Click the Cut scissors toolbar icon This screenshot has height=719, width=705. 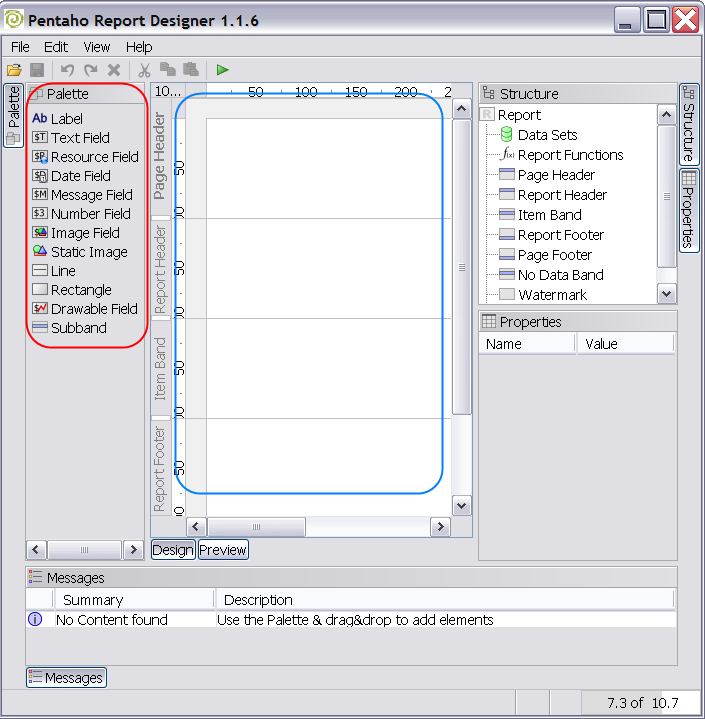click(144, 70)
